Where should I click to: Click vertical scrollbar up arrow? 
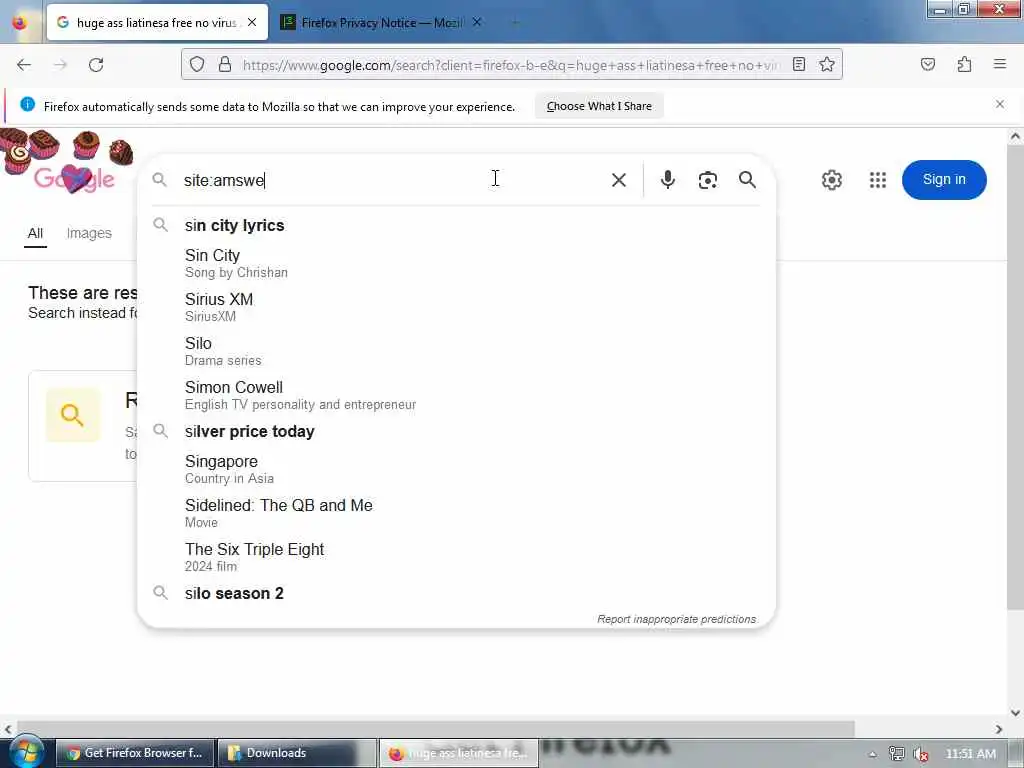click(x=1015, y=136)
